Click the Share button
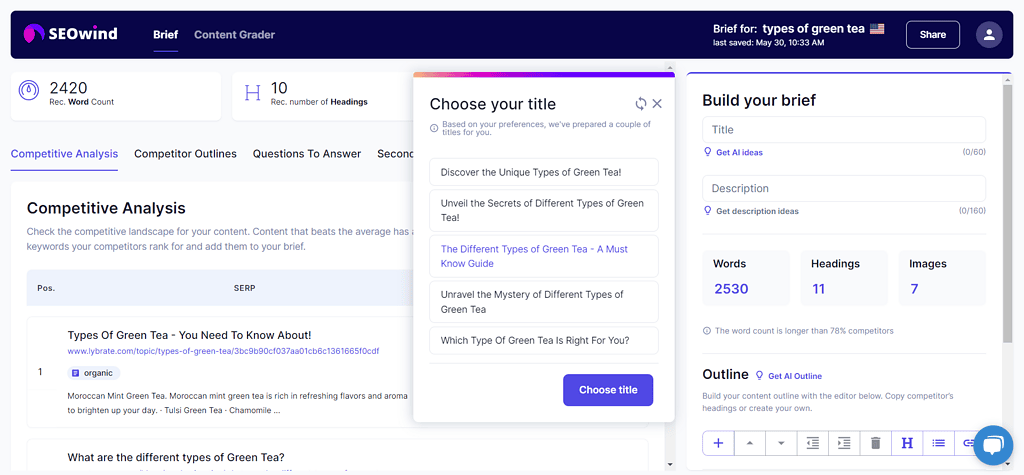This screenshot has height=475, width=1024. click(x=933, y=35)
